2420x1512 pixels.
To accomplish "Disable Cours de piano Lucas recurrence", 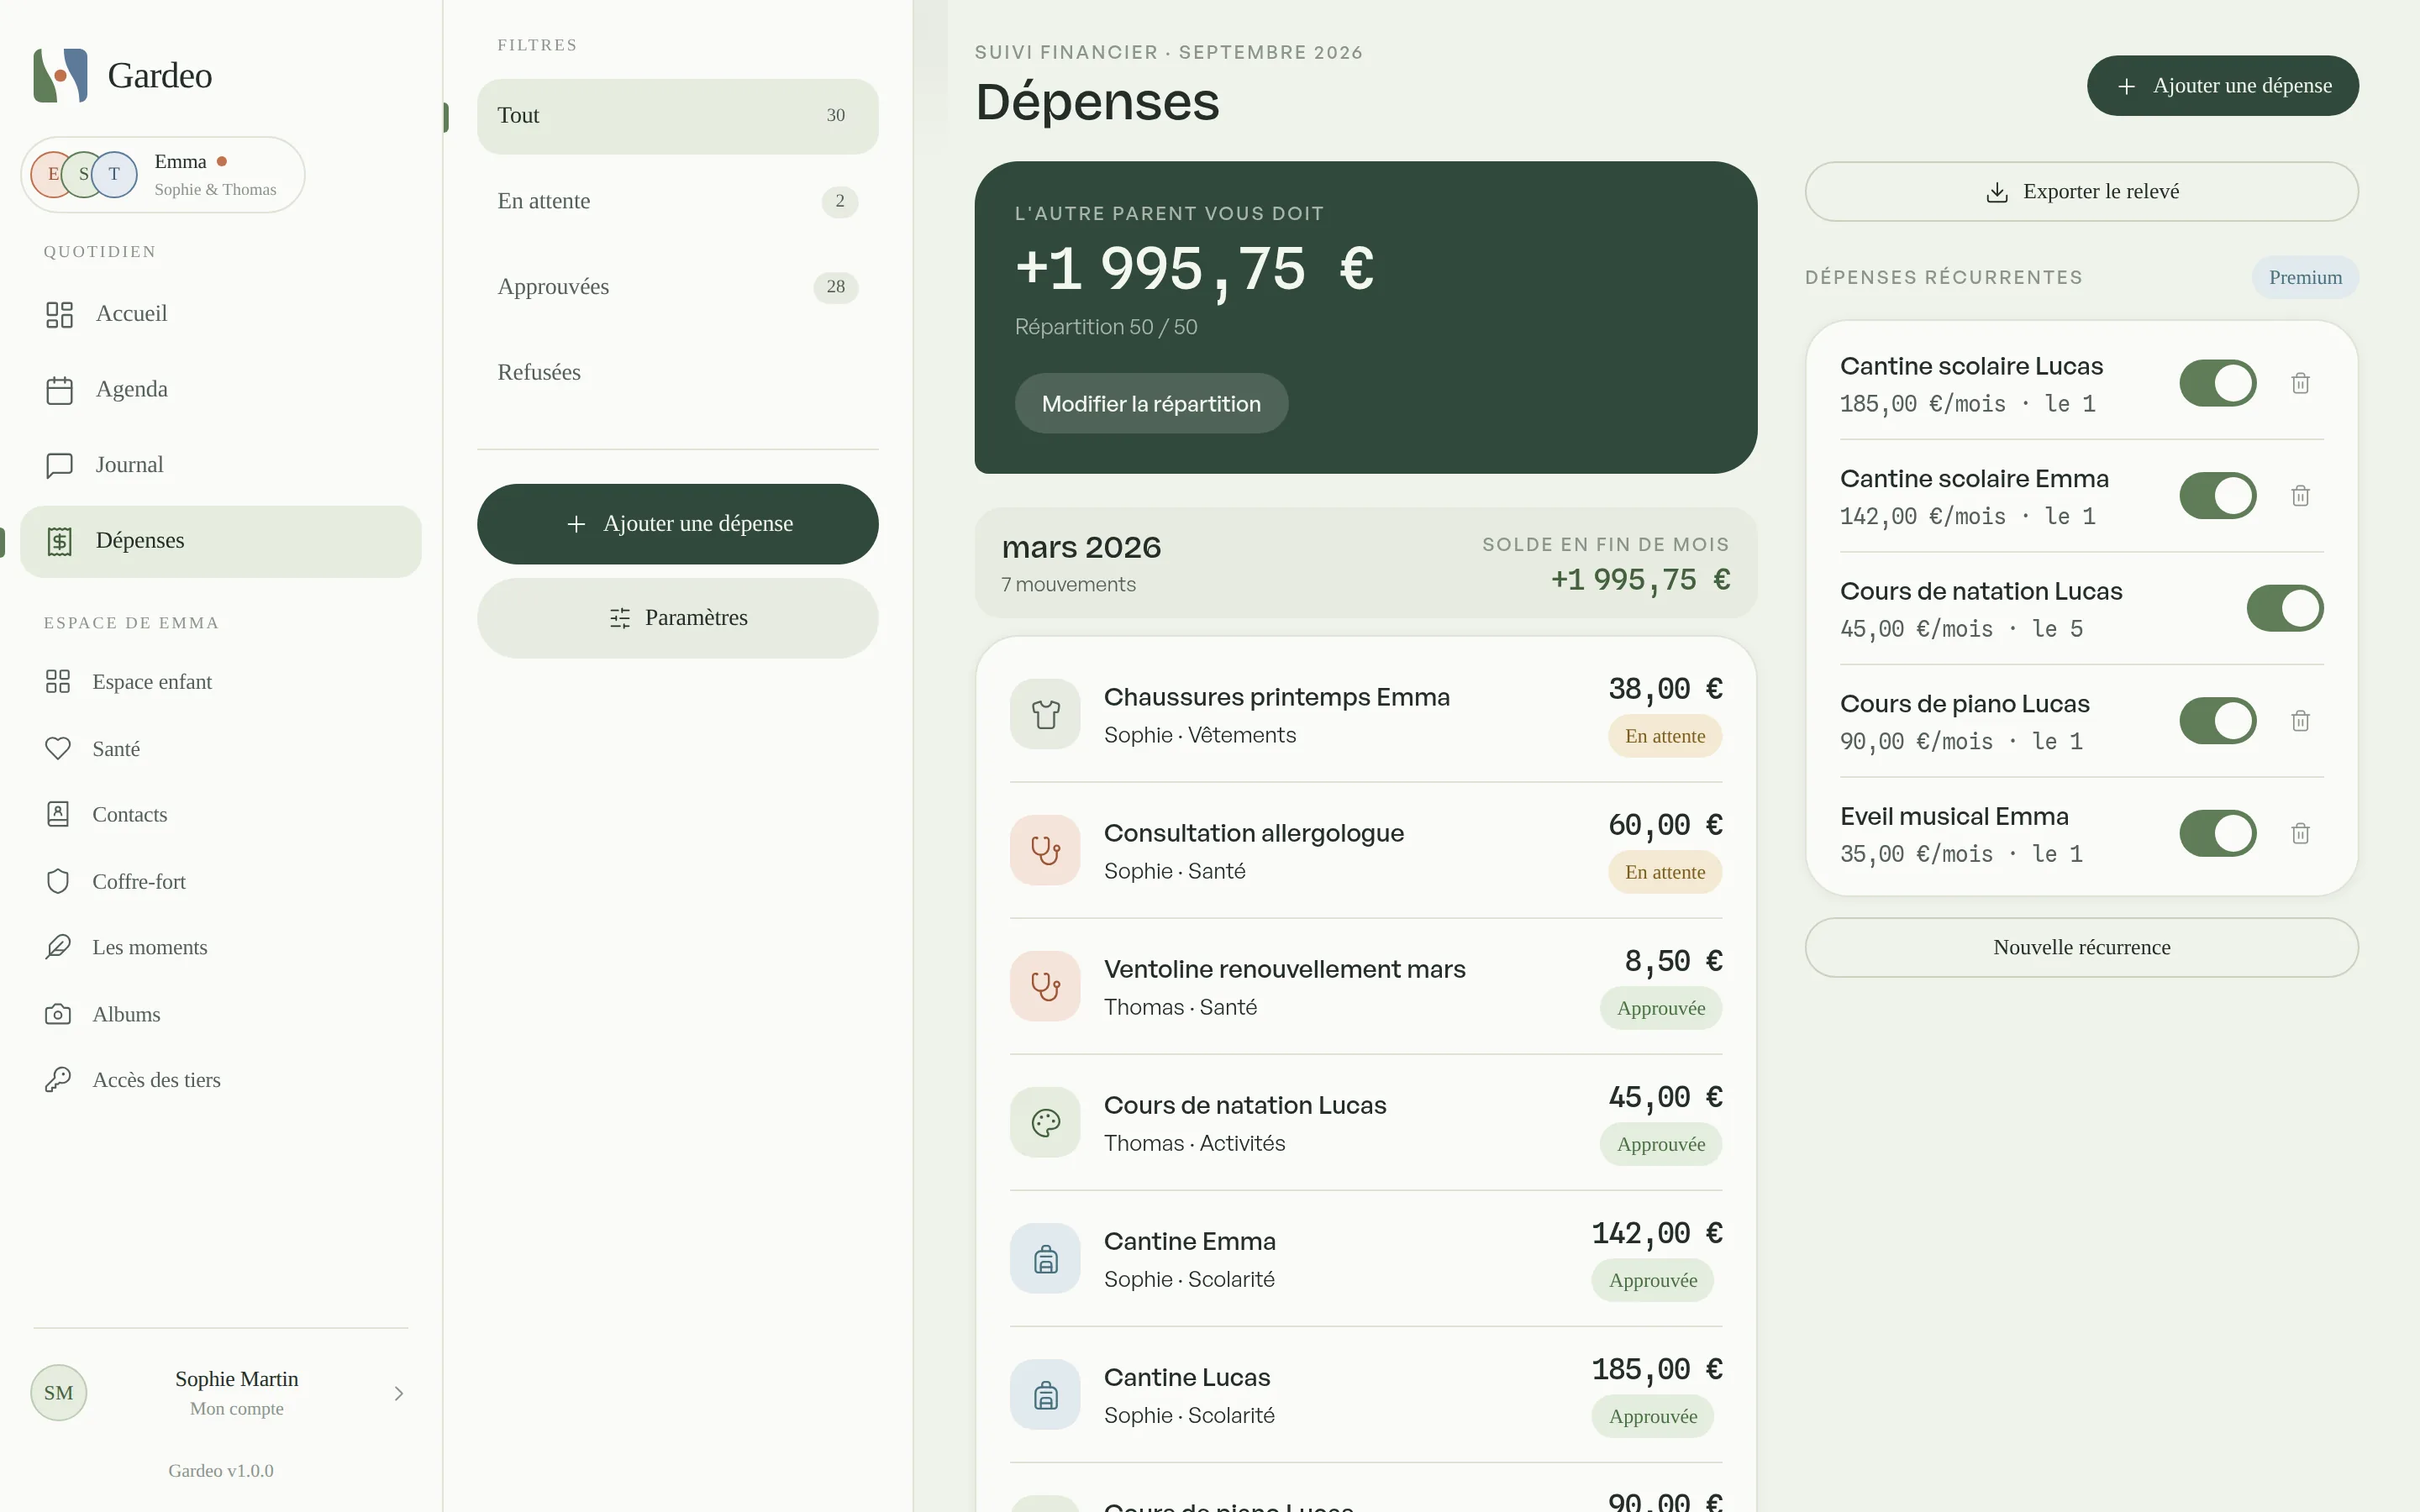I will pyautogui.click(x=2218, y=721).
